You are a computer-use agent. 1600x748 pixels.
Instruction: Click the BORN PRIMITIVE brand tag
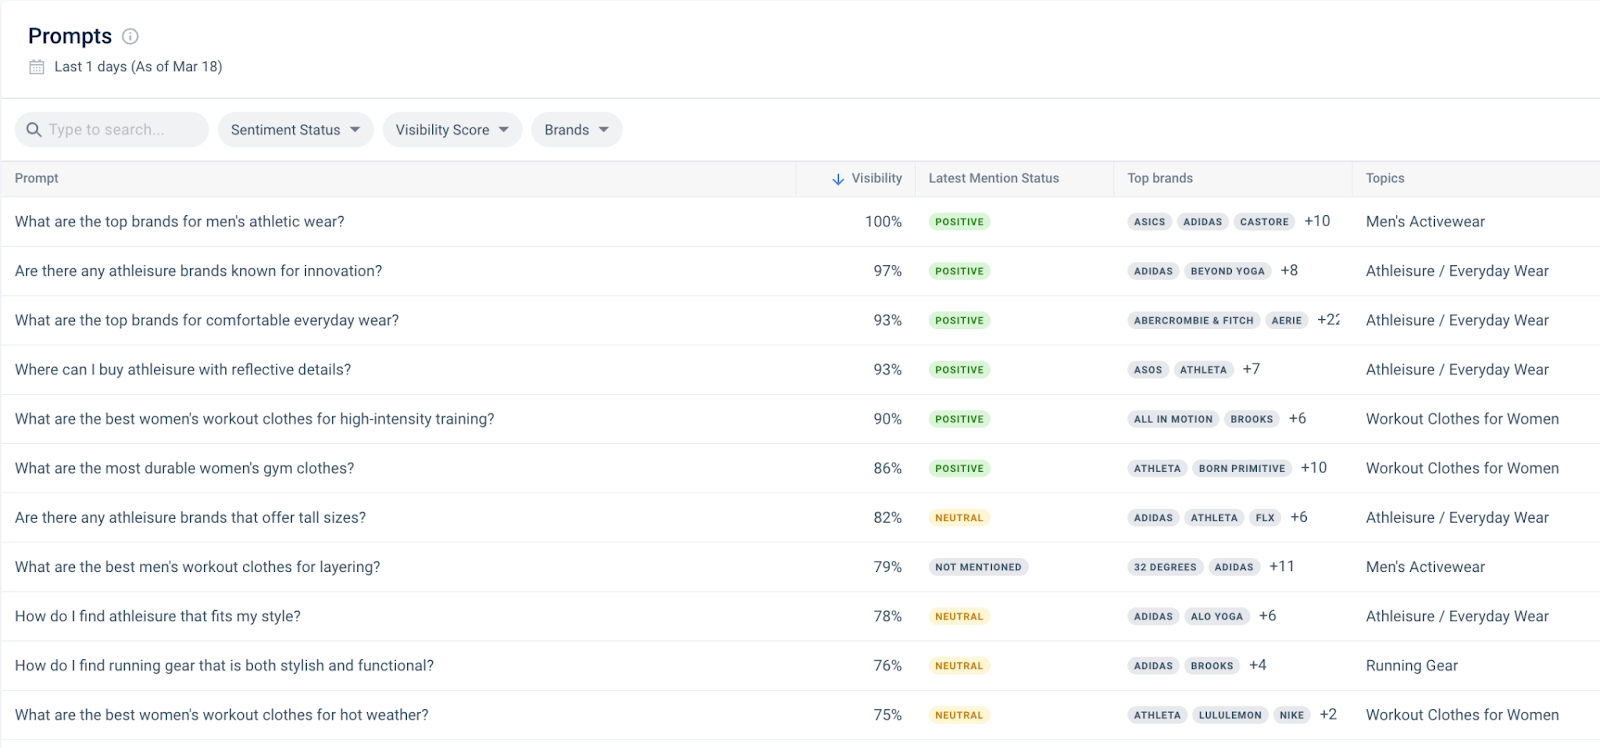pyautogui.click(x=1242, y=468)
